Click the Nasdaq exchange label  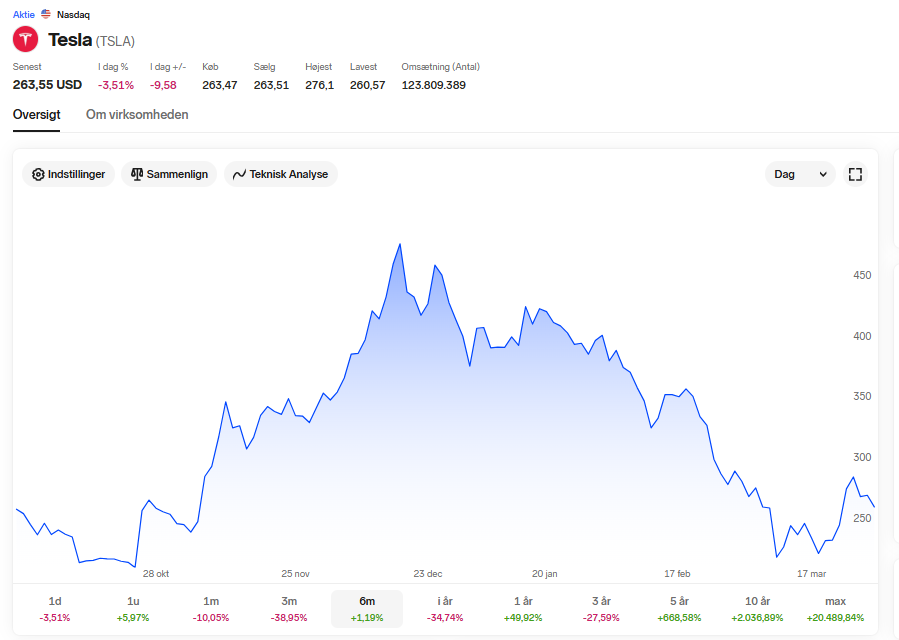click(73, 15)
